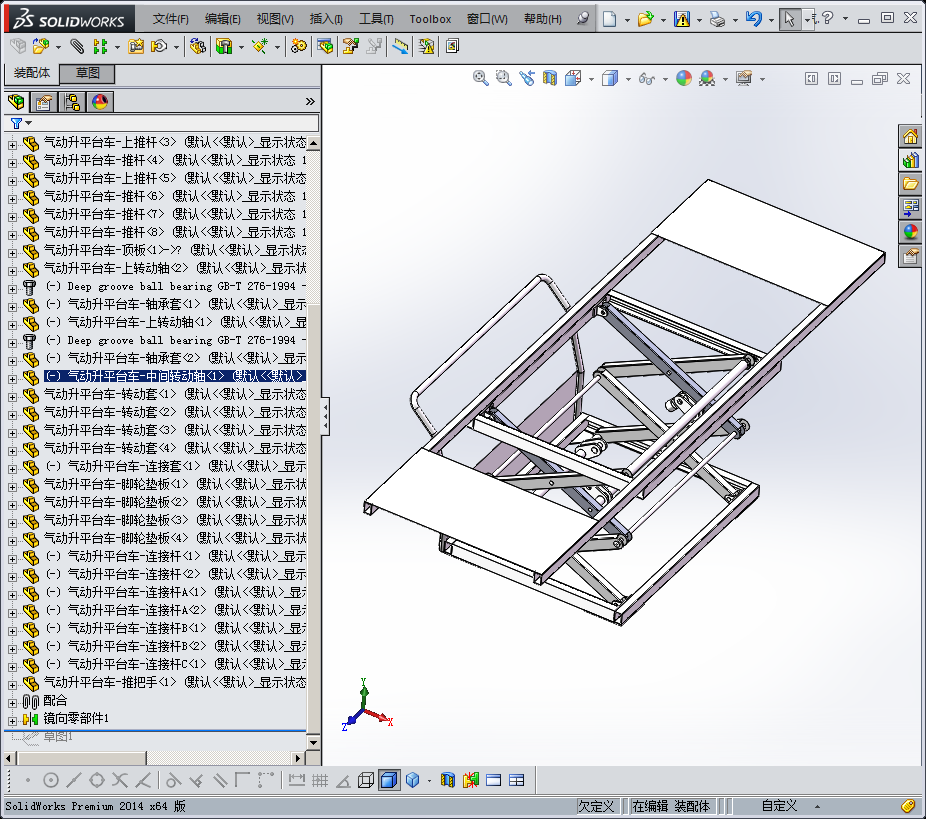The image size is (926, 819).
Task: Open the FeatureManager design tree tab
Action: coord(17,102)
